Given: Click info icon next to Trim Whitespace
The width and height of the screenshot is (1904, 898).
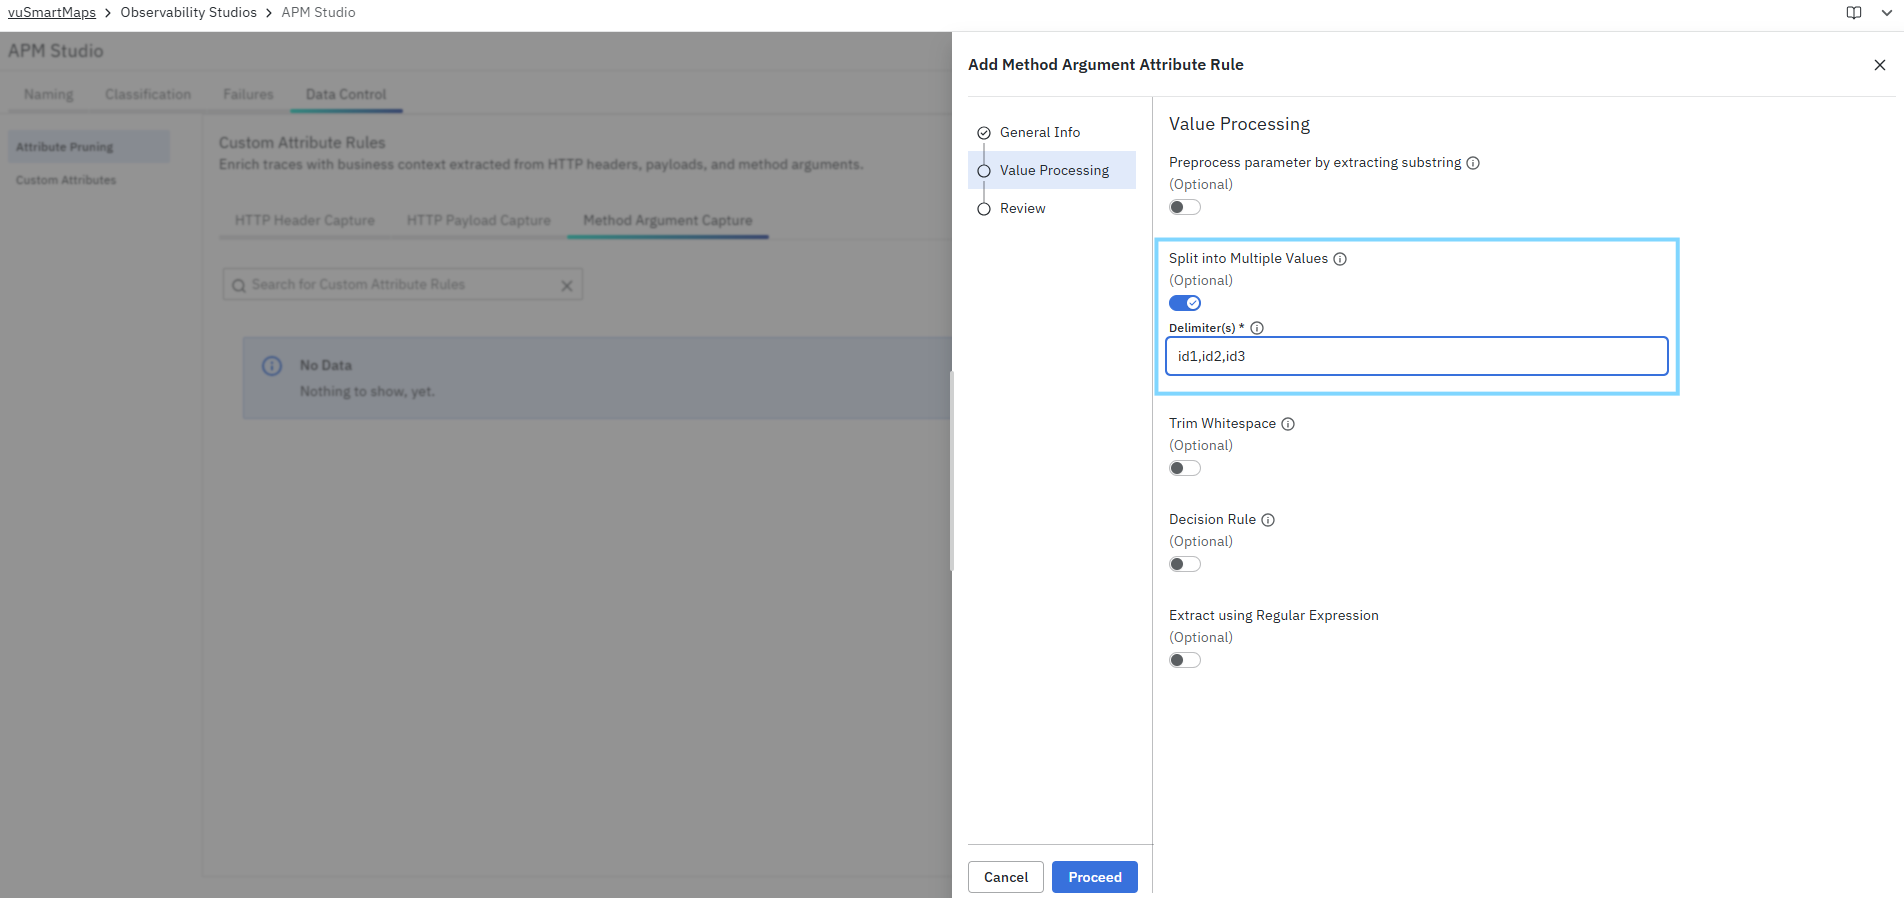Looking at the screenshot, I should coord(1288,424).
